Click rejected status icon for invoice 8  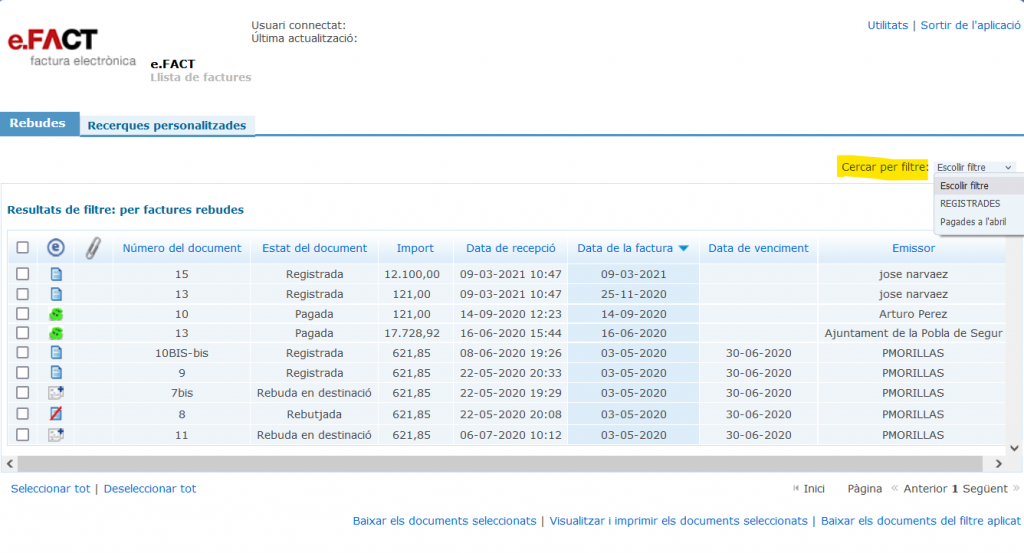click(x=56, y=414)
